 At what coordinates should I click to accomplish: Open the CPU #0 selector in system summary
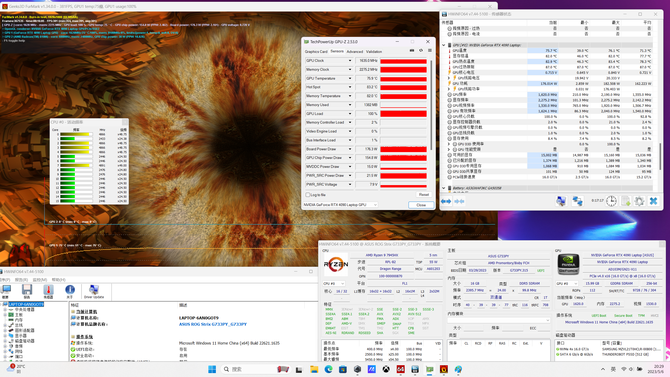click(334, 283)
